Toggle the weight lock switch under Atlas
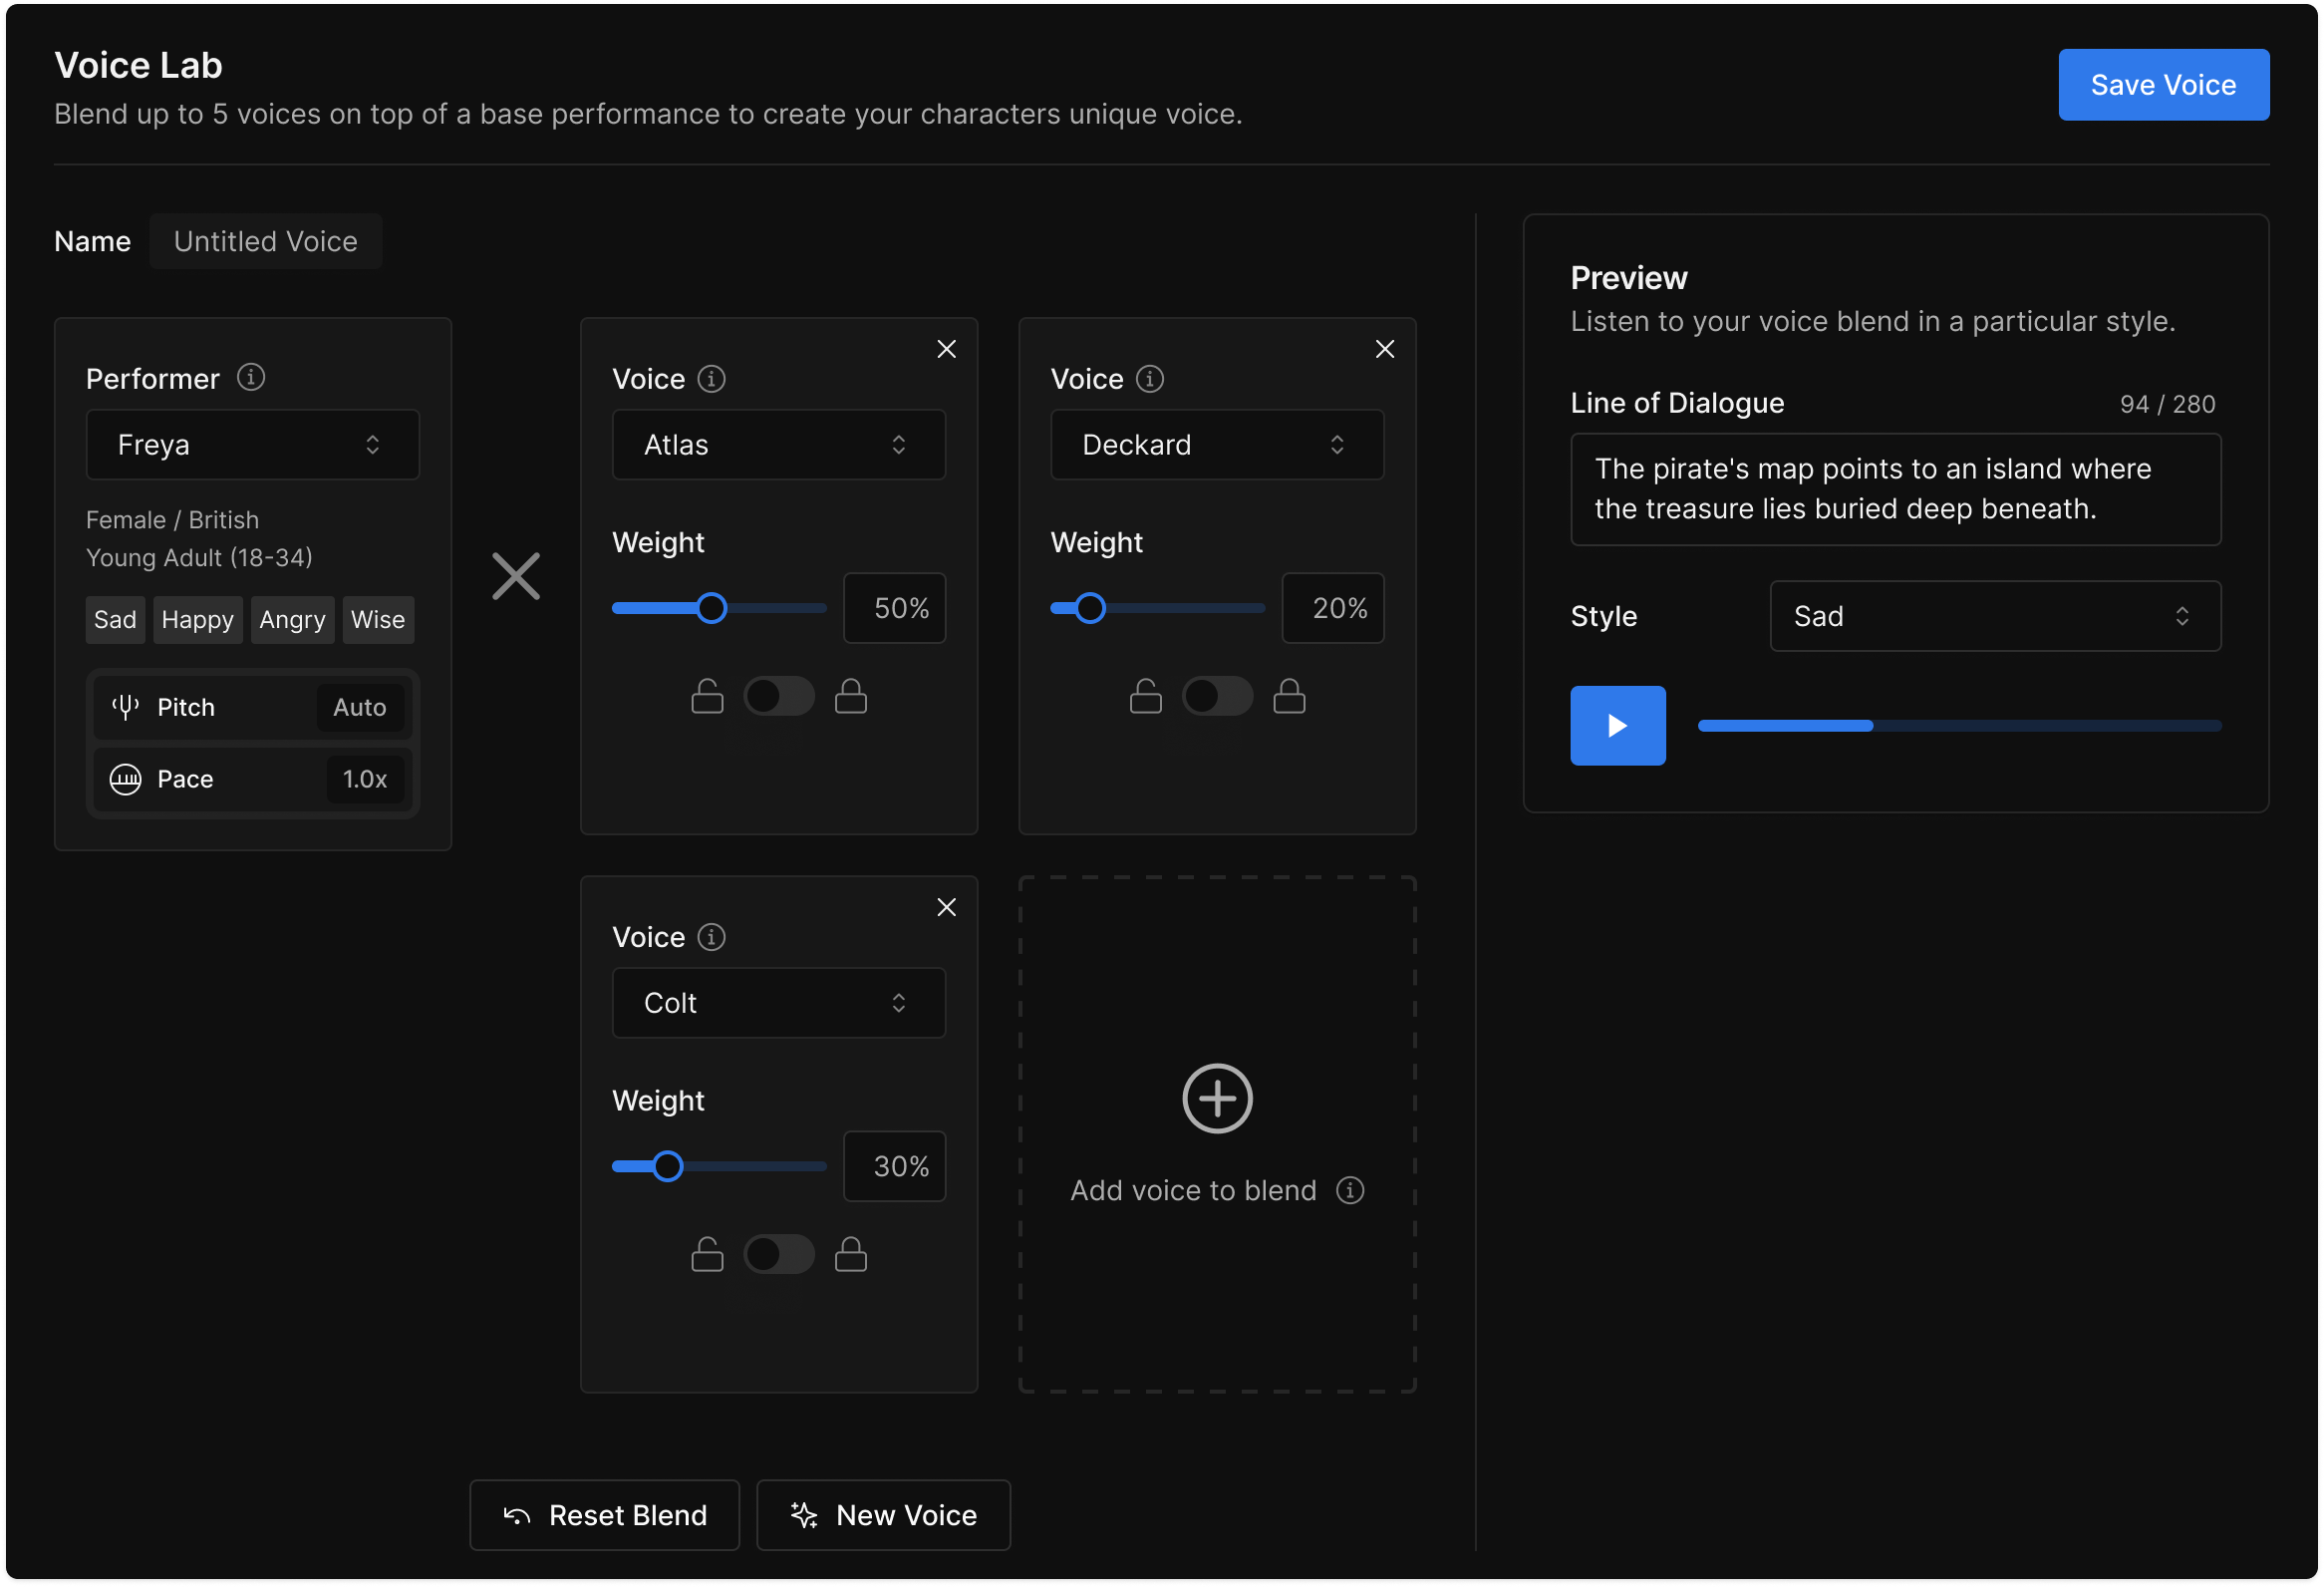 779,696
